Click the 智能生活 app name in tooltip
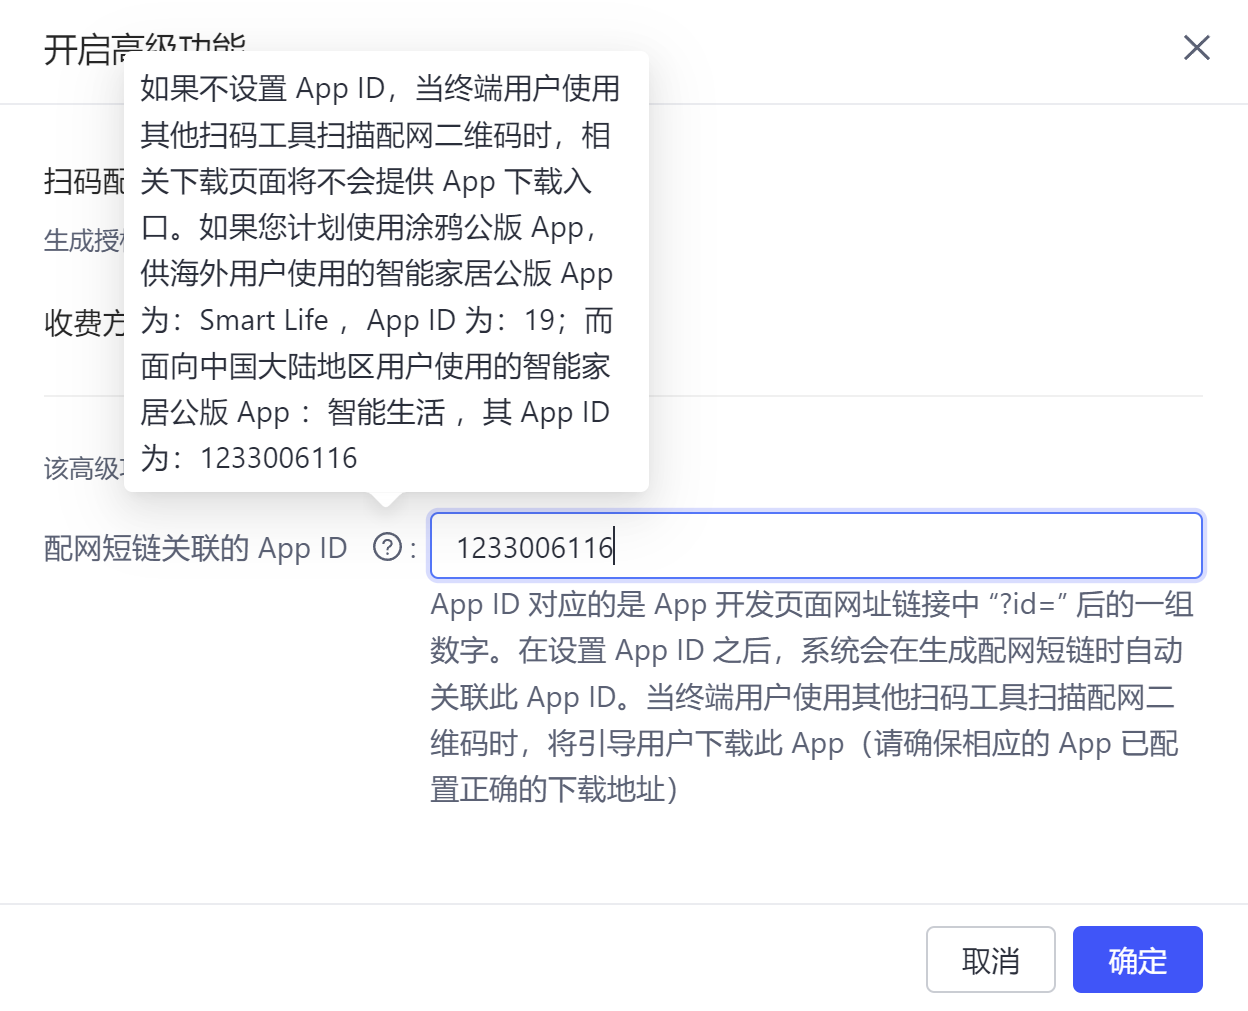This screenshot has height=1011, width=1248. (x=386, y=412)
